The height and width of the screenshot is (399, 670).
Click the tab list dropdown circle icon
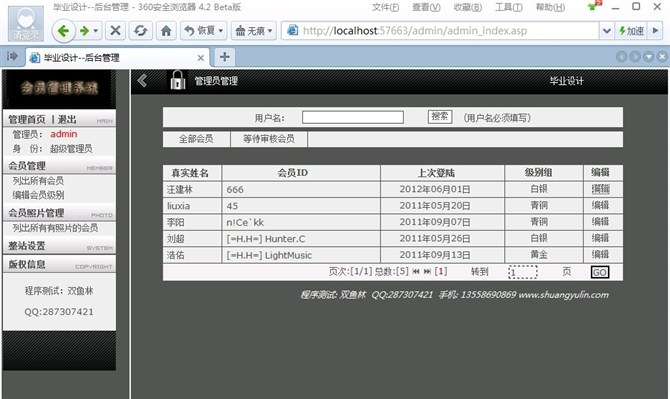point(649,57)
